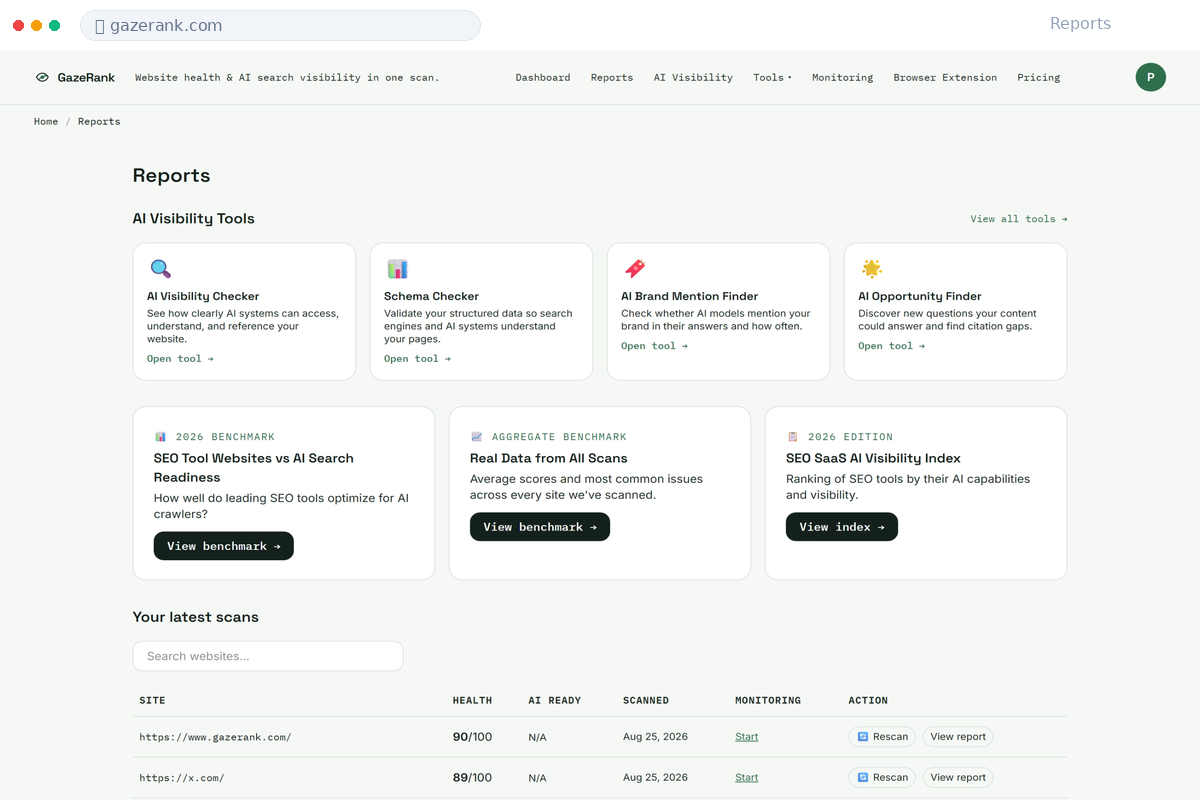View report for x.com
1200x800 pixels.
click(958, 777)
